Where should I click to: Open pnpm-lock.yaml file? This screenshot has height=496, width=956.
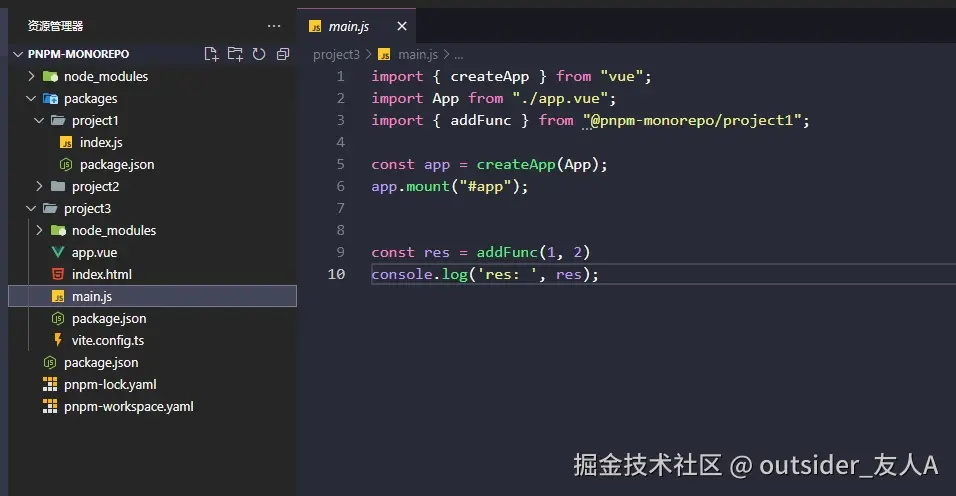[110, 384]
